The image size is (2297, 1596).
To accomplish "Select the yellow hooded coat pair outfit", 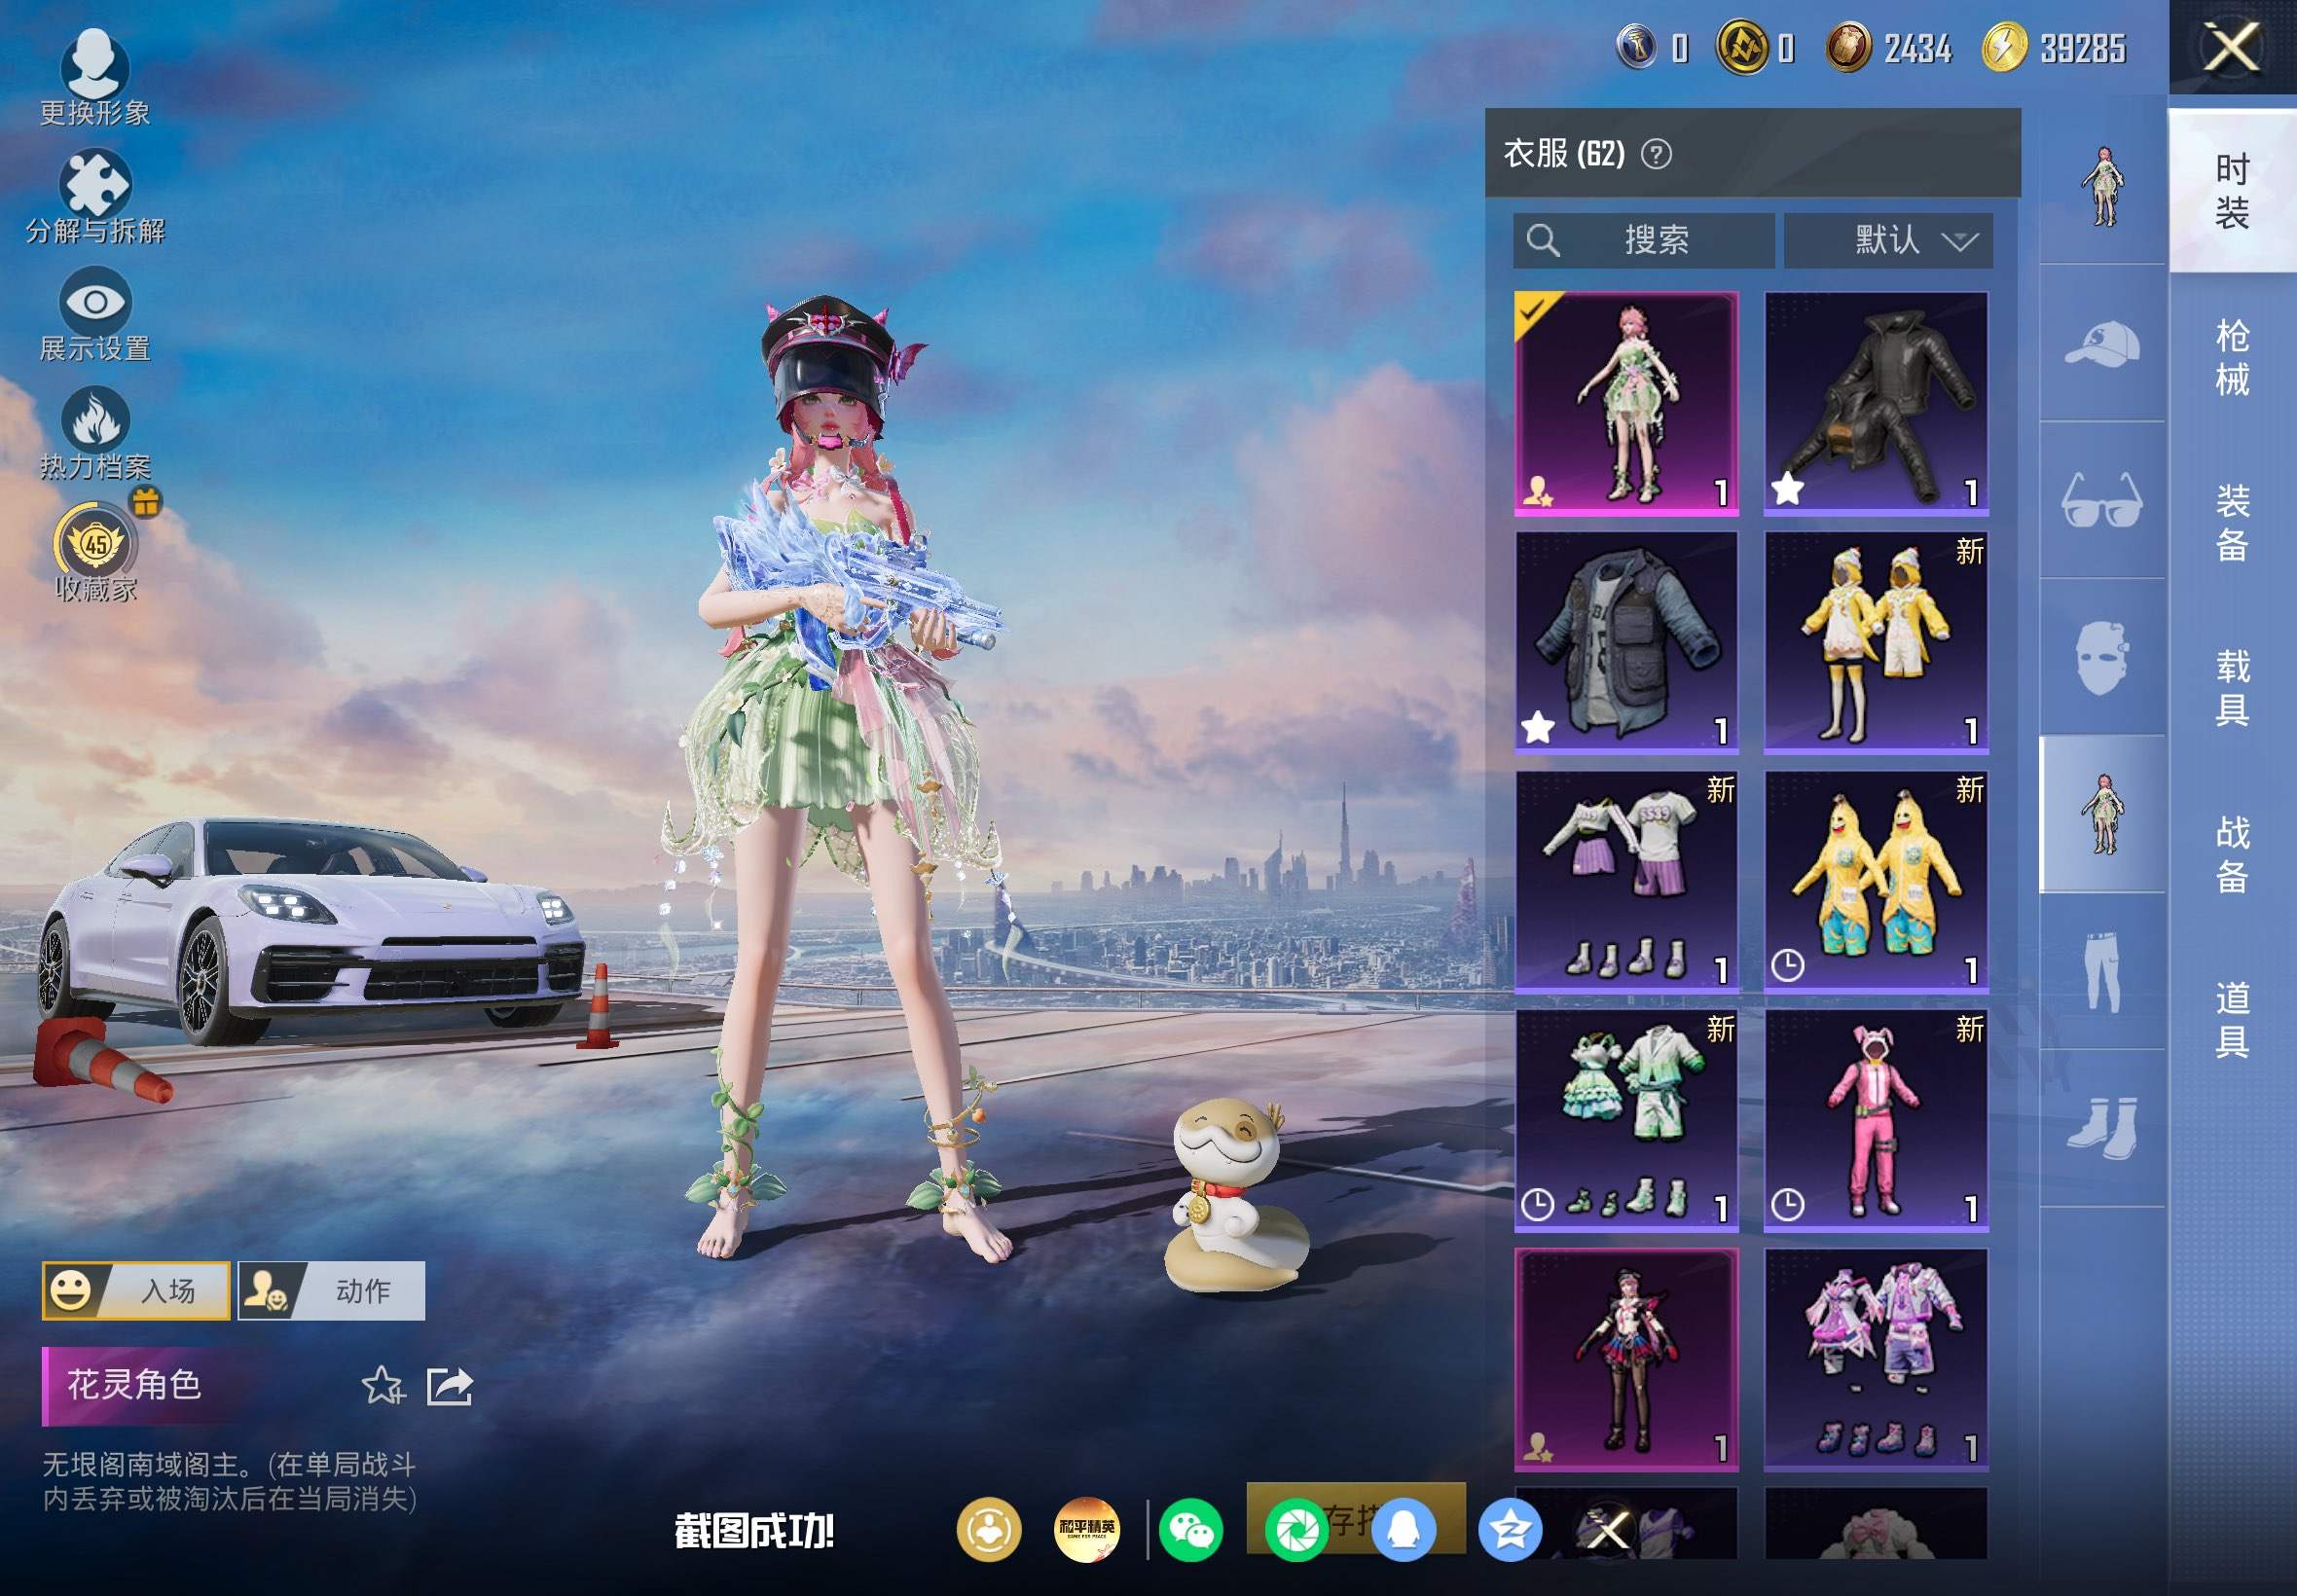I will (x=1876, y=642).
